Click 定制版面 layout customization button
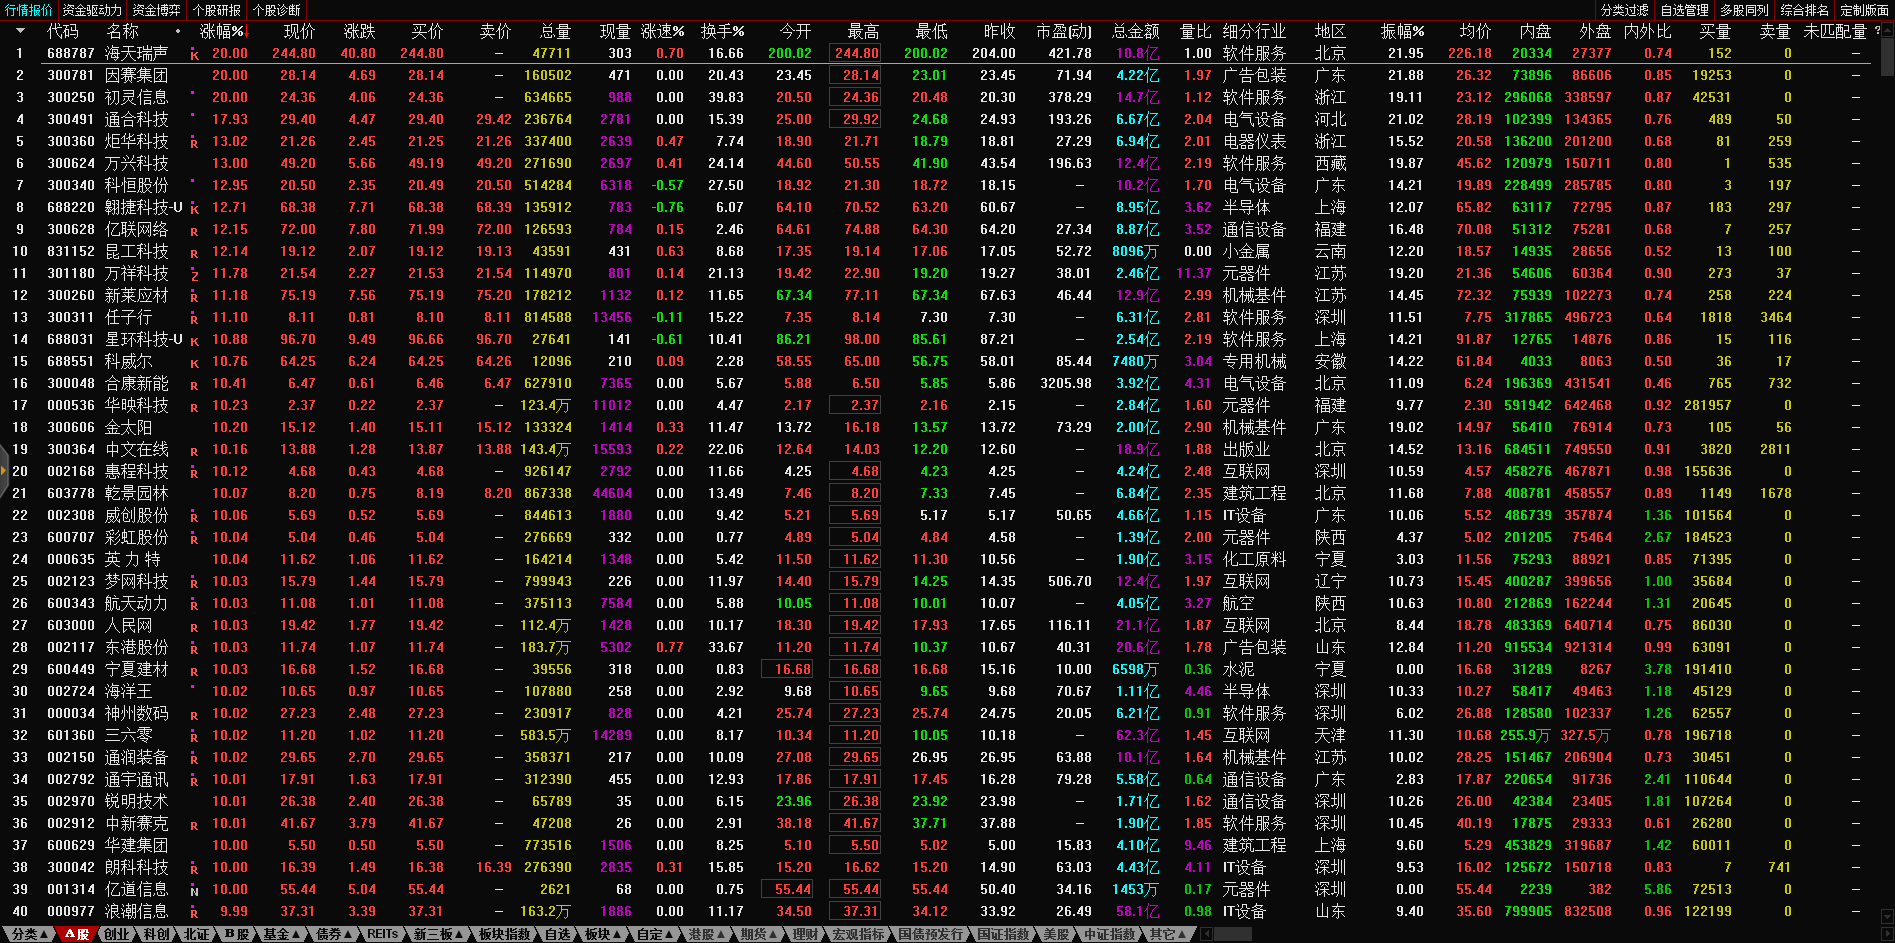This screenshot has width=1895, height=943. (1864, 10)
